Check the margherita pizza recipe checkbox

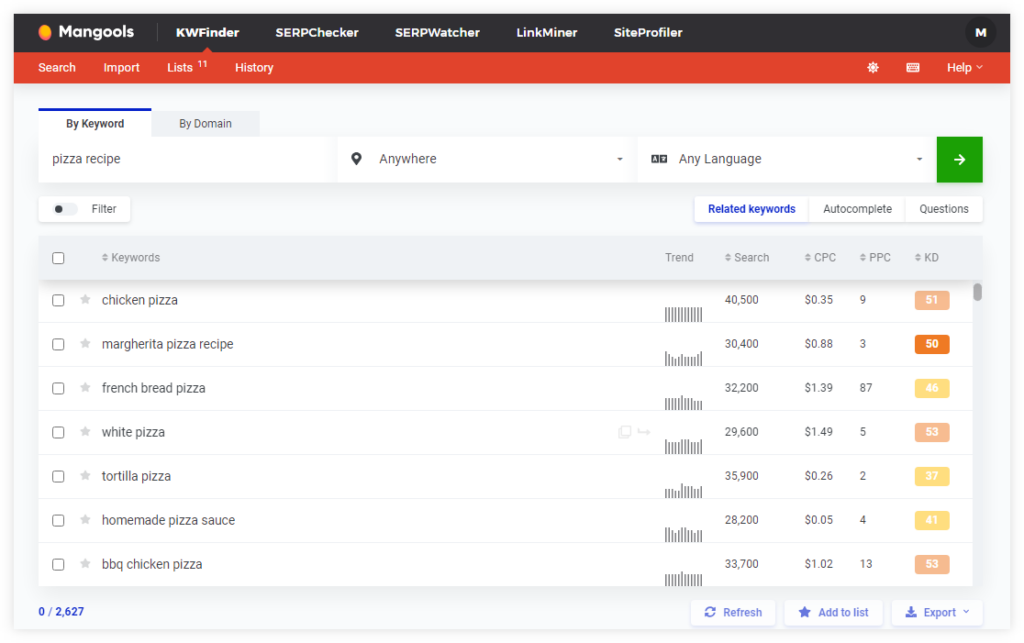[58, 344]
